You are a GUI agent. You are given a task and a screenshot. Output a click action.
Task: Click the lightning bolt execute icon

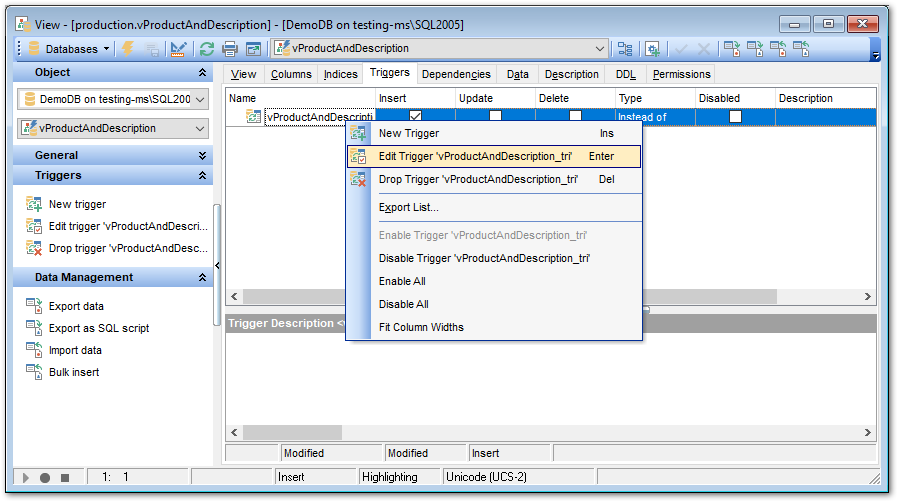tap(128, 49)
